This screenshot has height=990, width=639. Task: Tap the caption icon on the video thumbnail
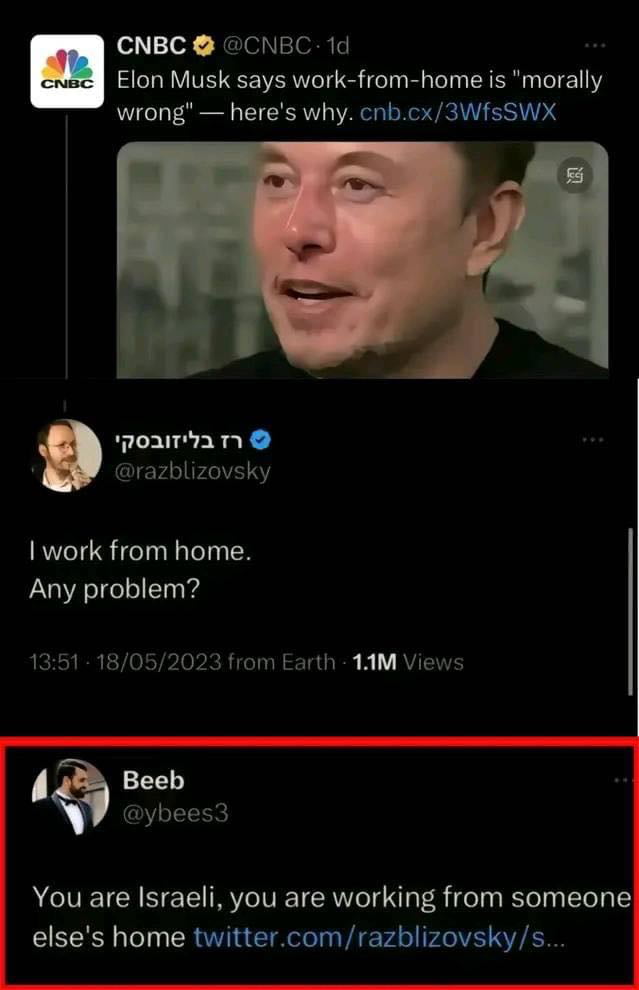click(574, 175)
